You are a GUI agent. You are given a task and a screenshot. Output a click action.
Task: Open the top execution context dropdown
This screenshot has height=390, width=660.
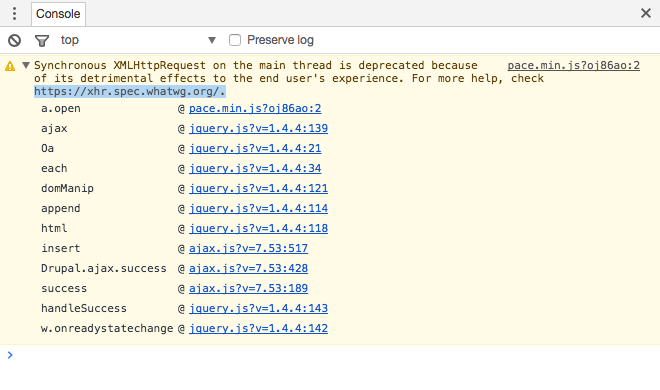138,40
